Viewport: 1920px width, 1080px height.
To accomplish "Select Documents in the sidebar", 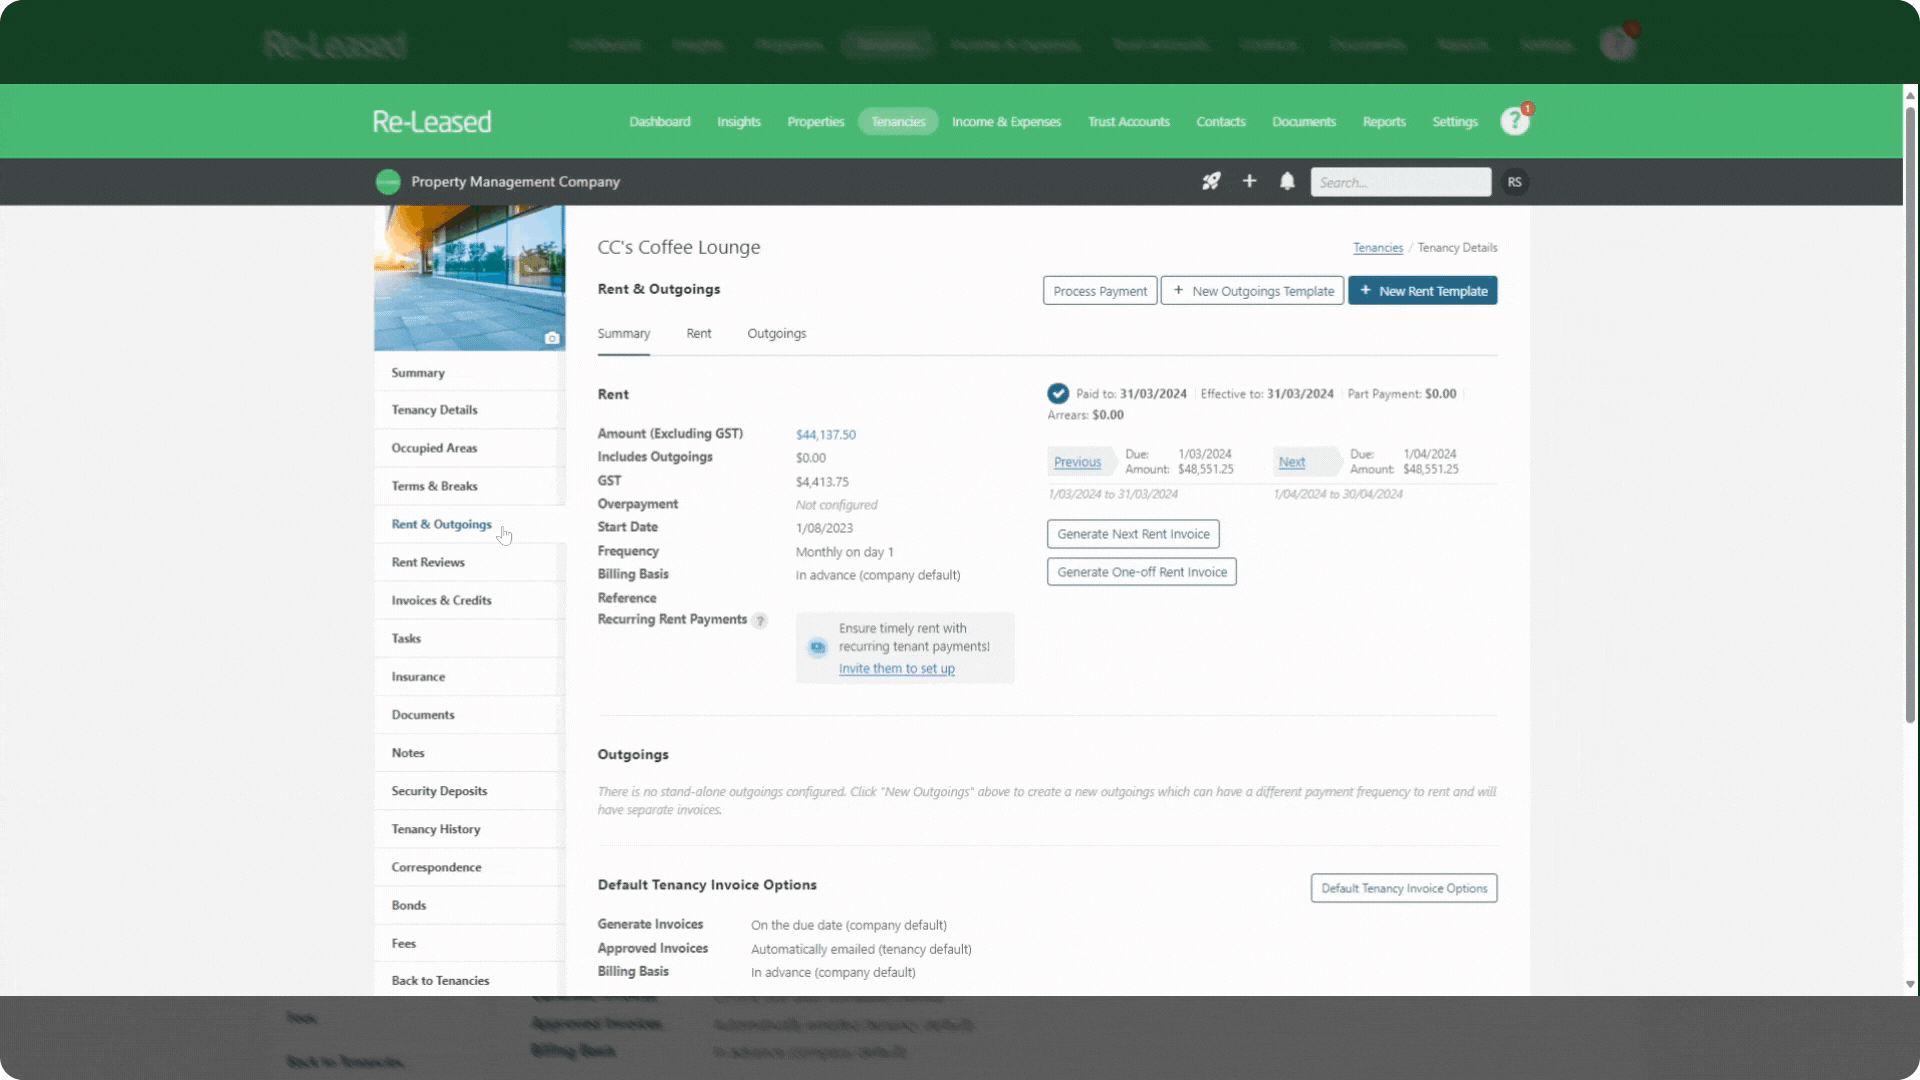I will coord(469,715).
